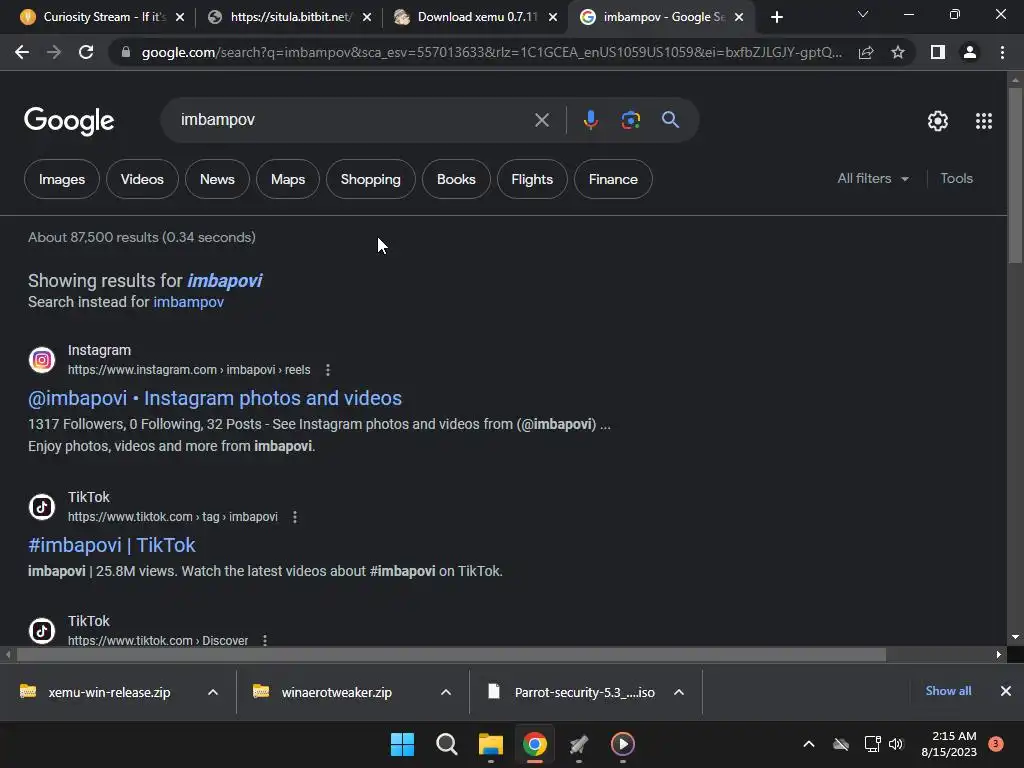Open the Windows Start menu

tap(402, 744)
